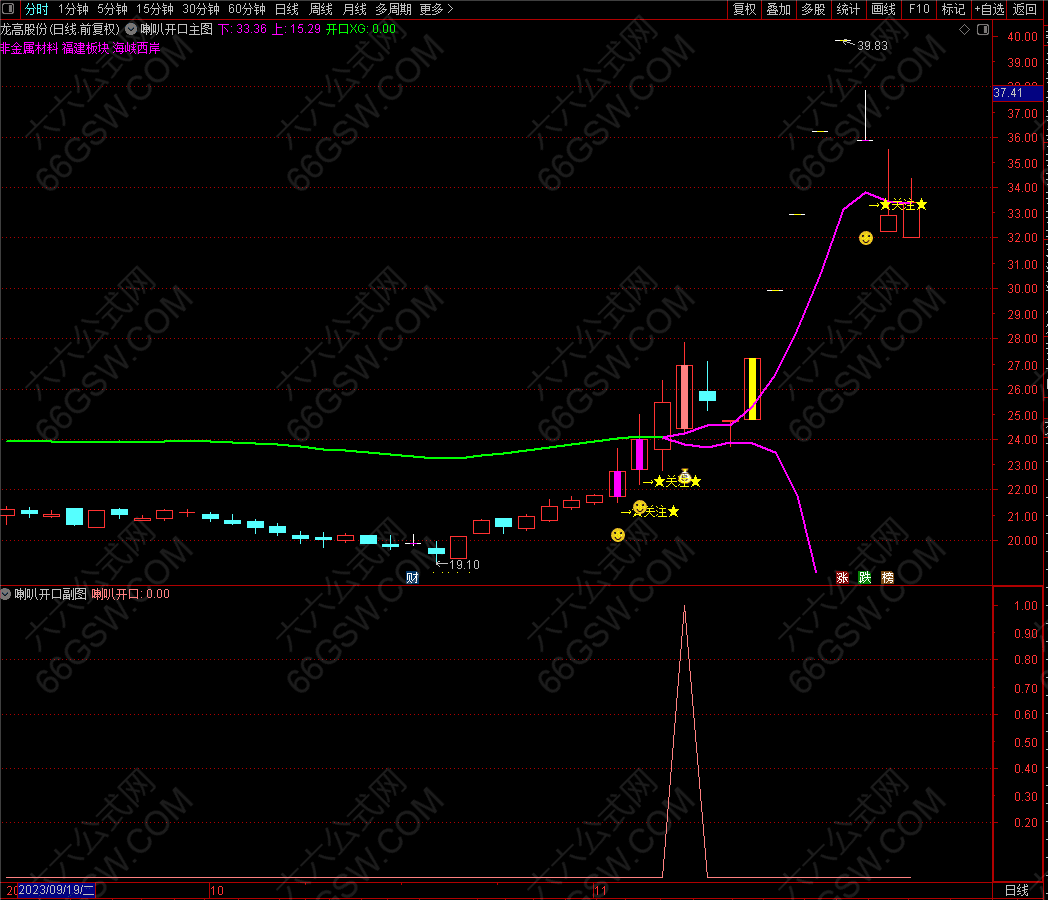Expand the 喇叭开口主图 indicator dropdown
The height and width of the screenshot is (900, 1048).
131,29
